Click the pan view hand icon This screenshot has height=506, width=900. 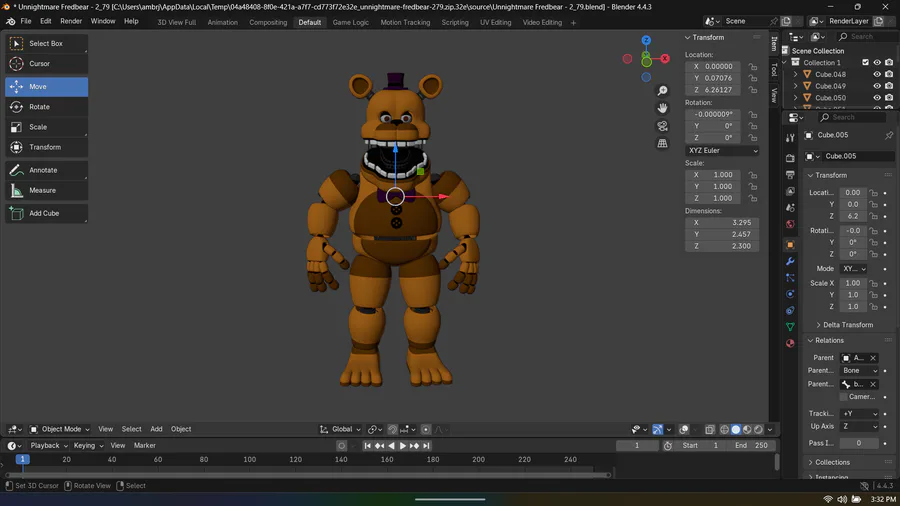point(662,108)
